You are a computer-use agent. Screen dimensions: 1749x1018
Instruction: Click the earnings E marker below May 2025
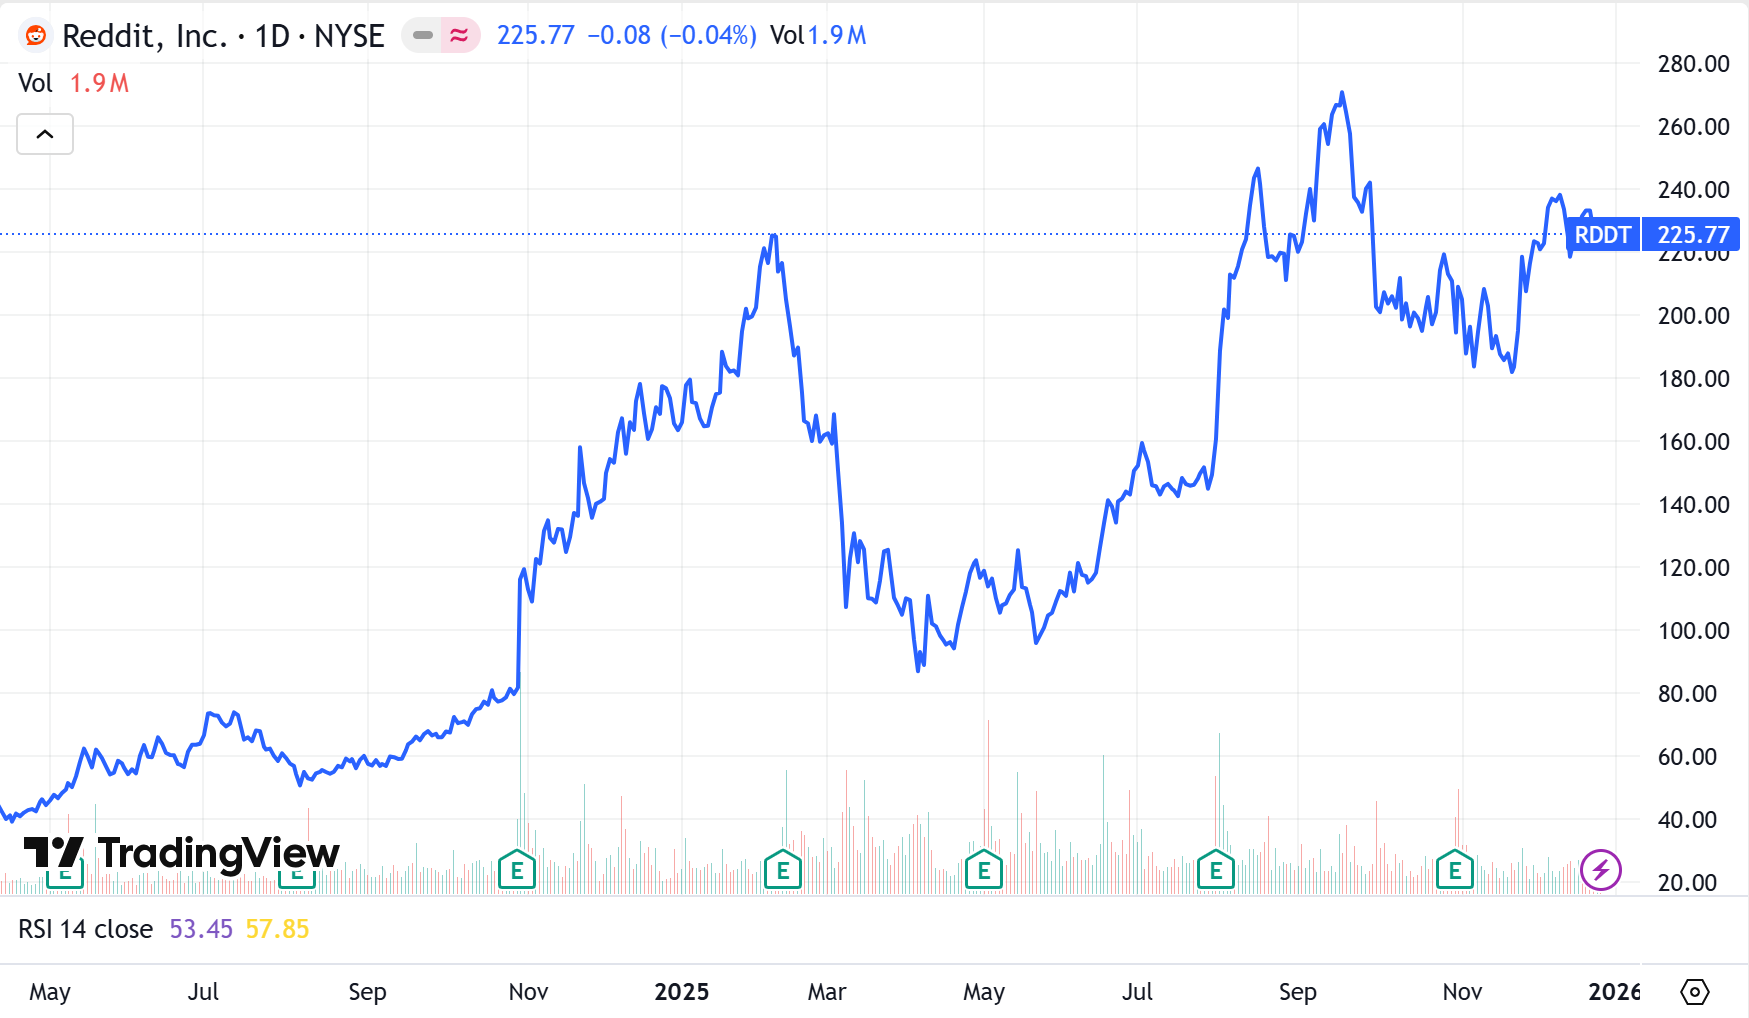click(x=984, y=870)
